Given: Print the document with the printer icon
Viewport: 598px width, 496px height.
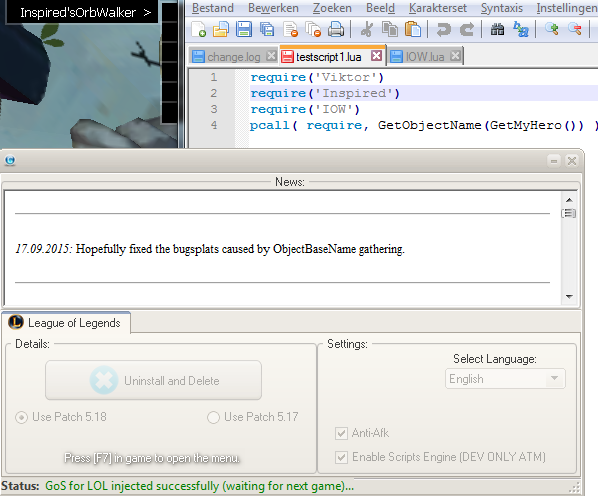Looking at the screenshot, I should [336, 29].
